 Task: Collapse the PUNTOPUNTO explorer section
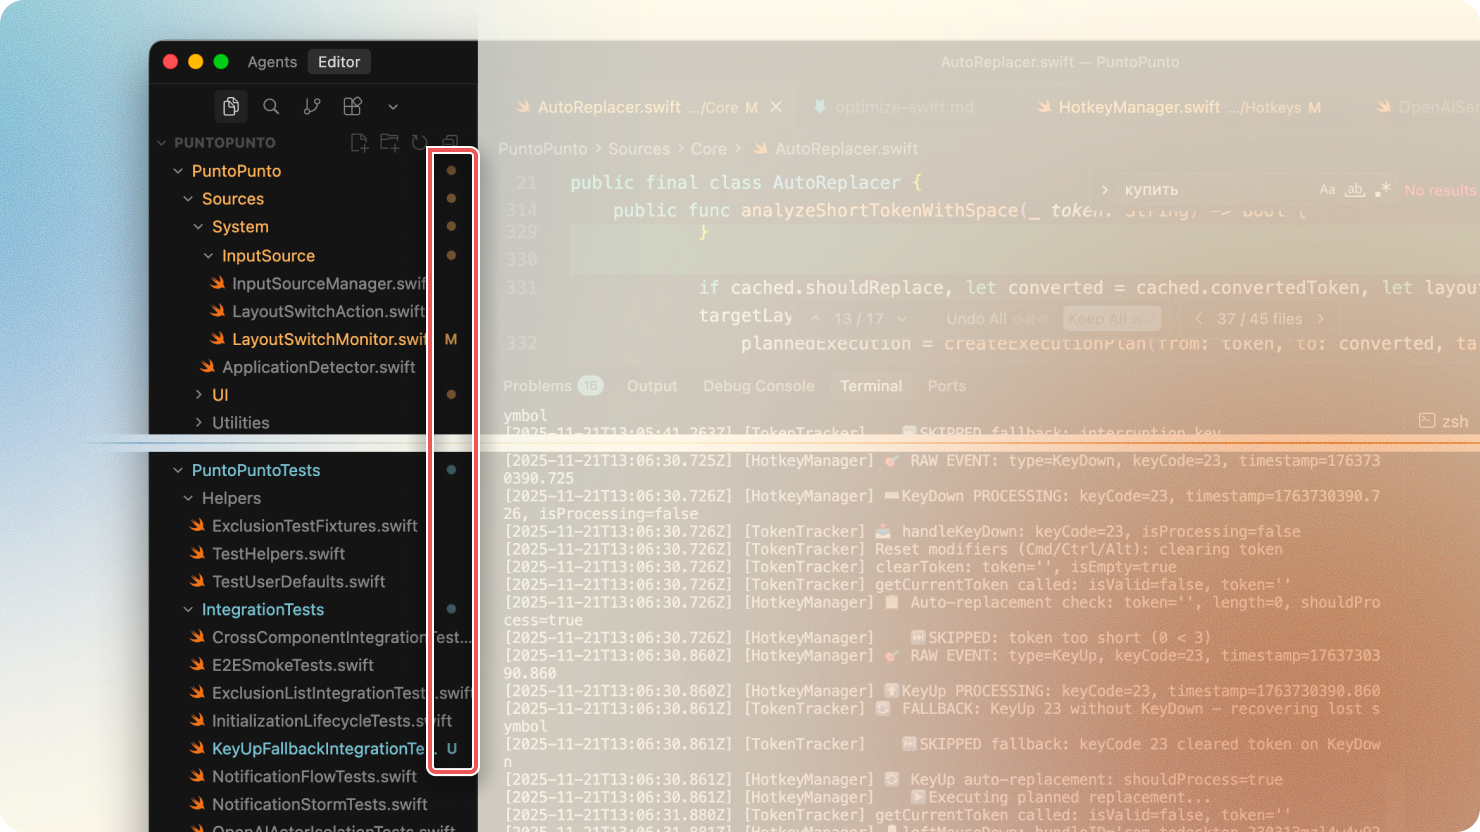pyautogui.click(x=162, y=143)
